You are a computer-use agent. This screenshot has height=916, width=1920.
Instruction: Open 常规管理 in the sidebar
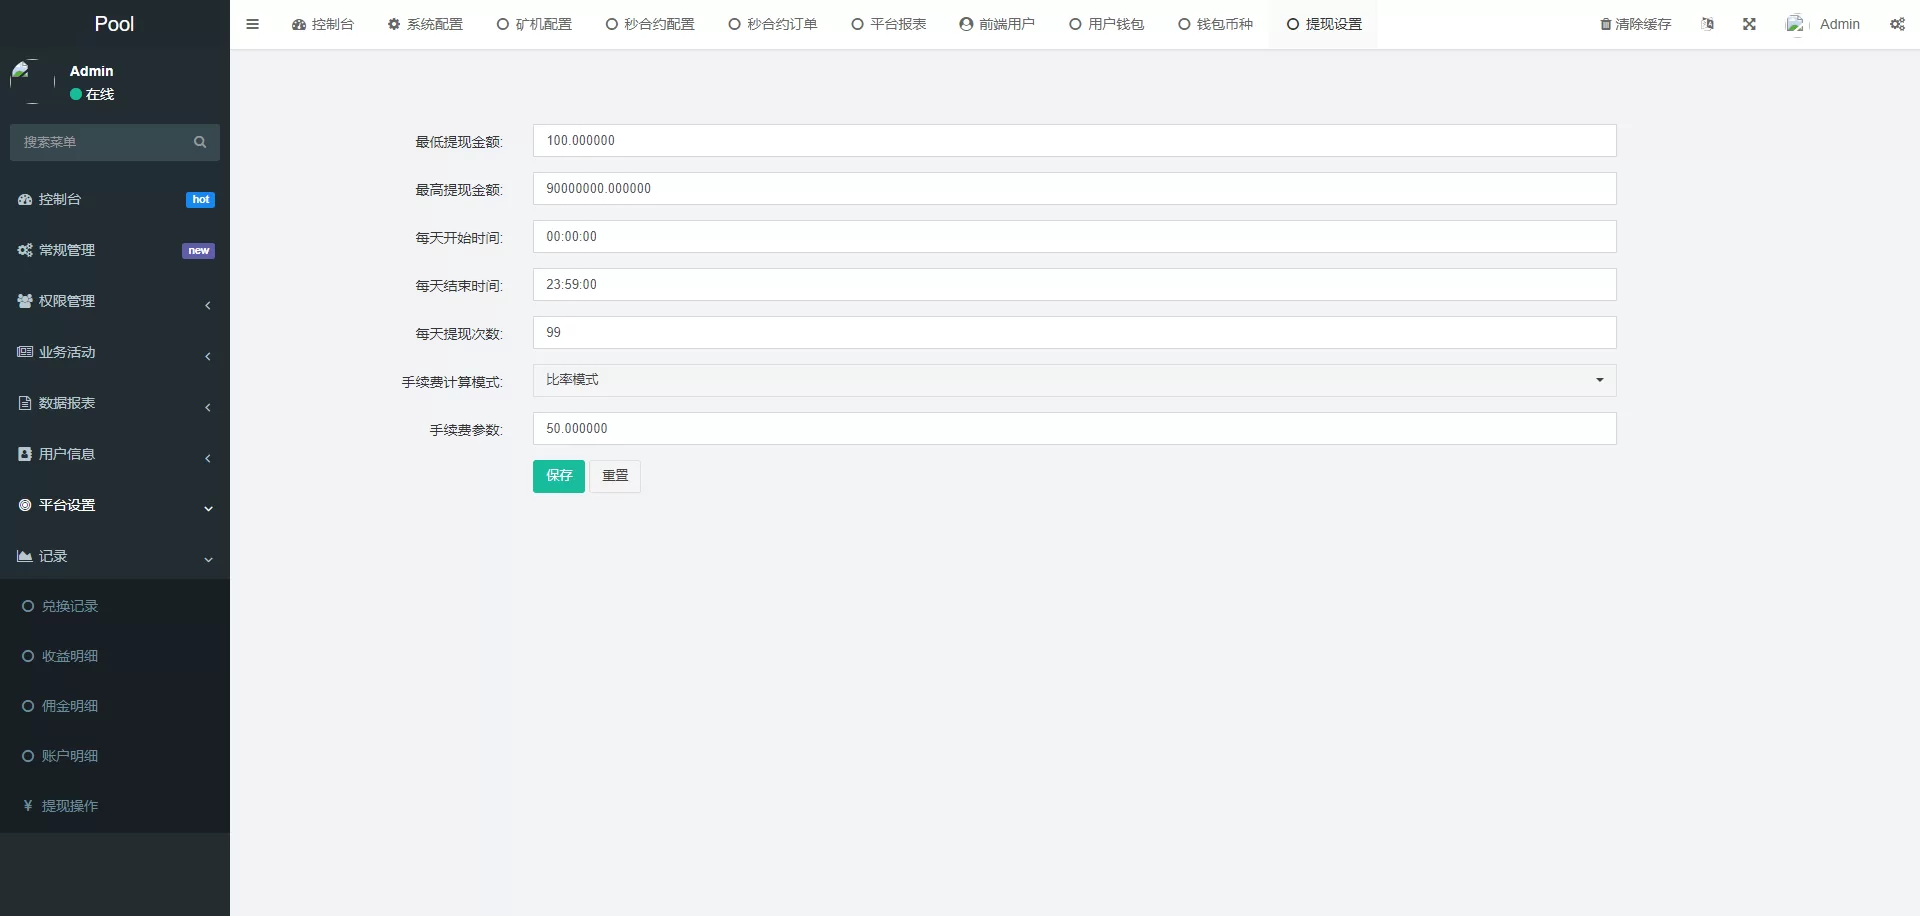click(x=115, y=250)
